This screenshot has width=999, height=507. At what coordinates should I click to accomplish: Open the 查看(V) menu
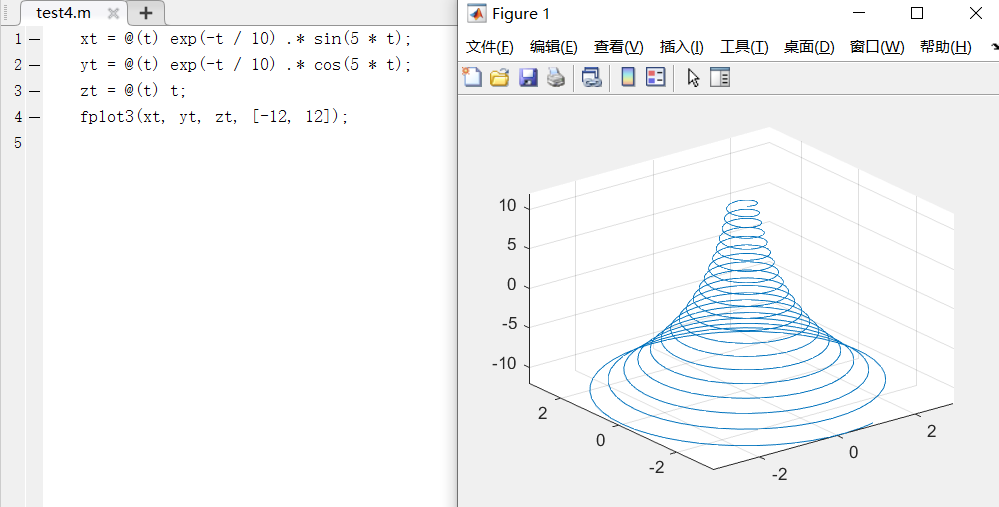pos(619,47)
